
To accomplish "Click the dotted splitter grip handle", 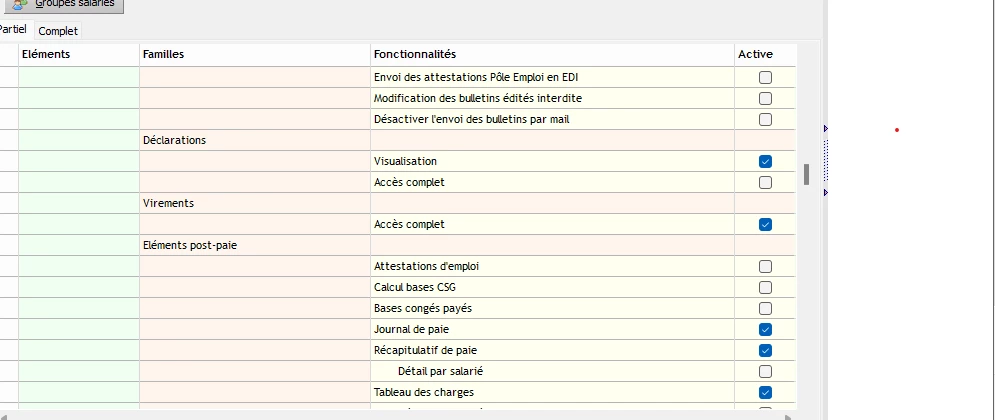I will click(x=826, y=160).
